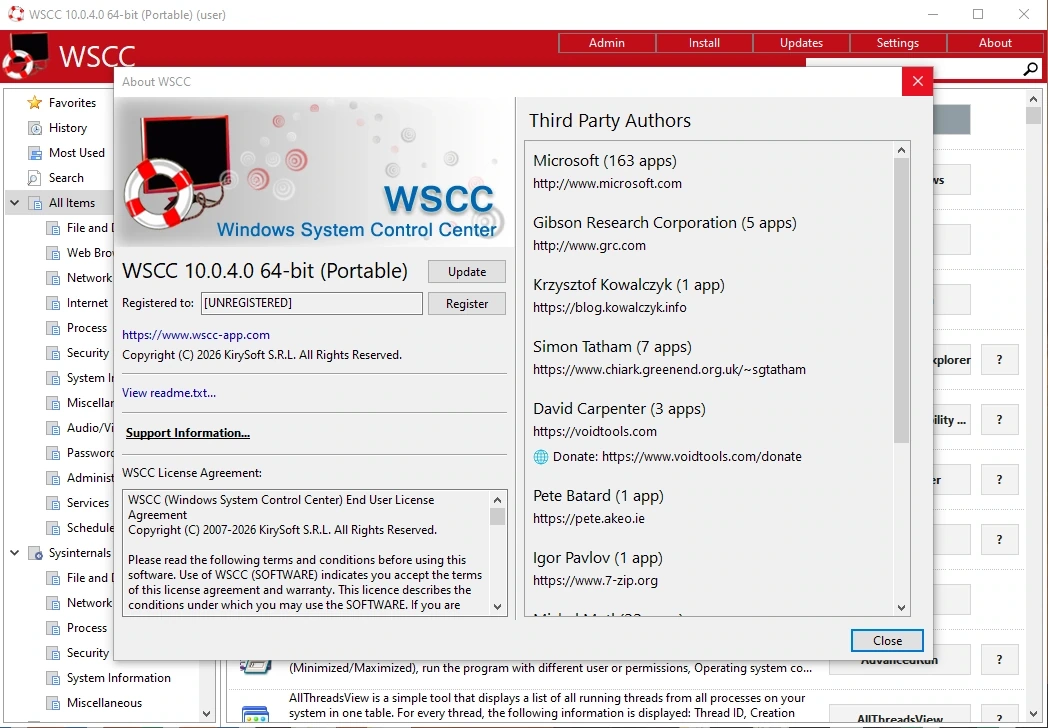Click the License Agreement scrollbar thumb
The width and height of the screenshot is (1048, 728).
coord(497,517)
